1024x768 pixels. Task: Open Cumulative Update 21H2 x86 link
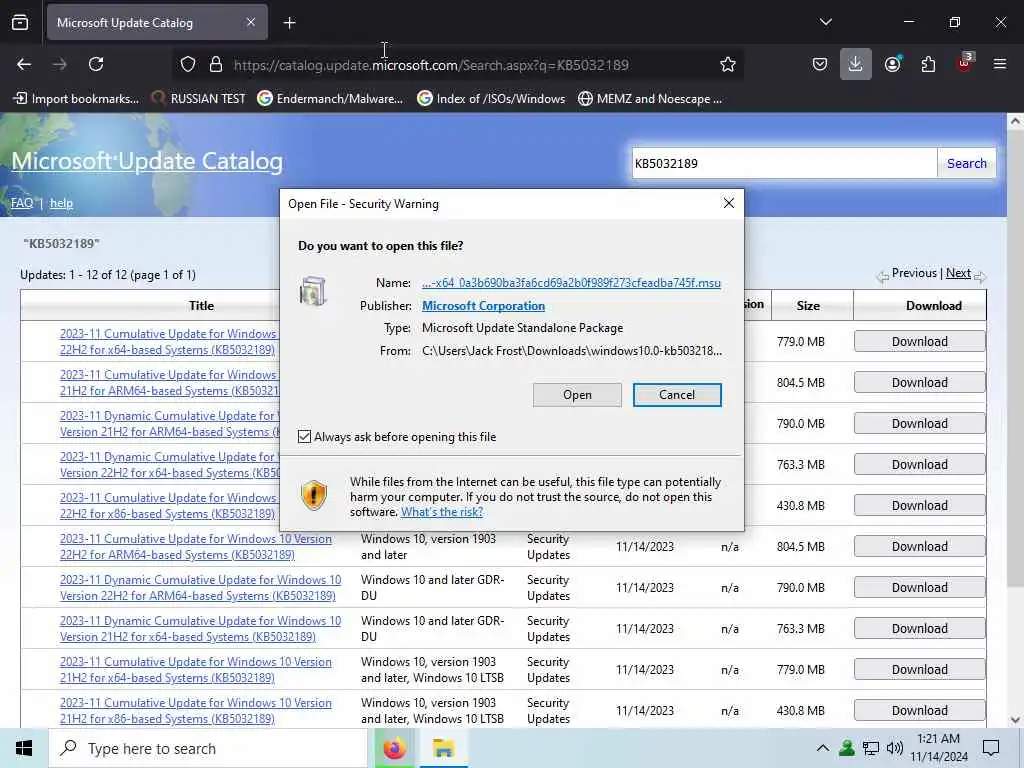click(195, 711)
